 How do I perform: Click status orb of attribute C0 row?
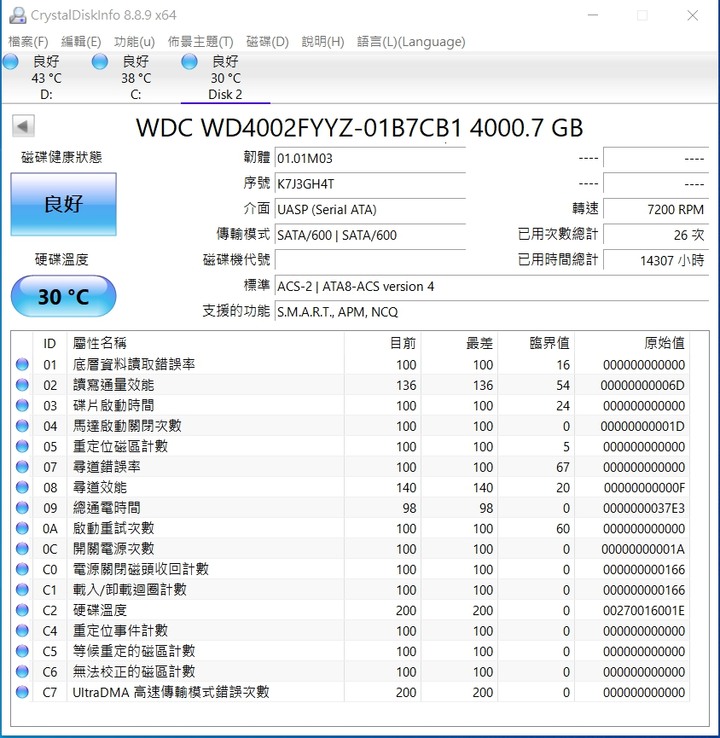pyautogui.click(x=22, y=569)
